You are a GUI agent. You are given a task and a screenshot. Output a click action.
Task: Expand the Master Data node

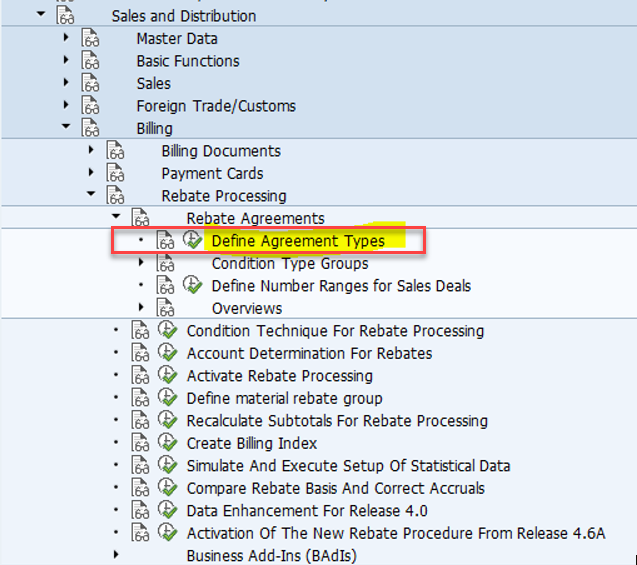66,37
